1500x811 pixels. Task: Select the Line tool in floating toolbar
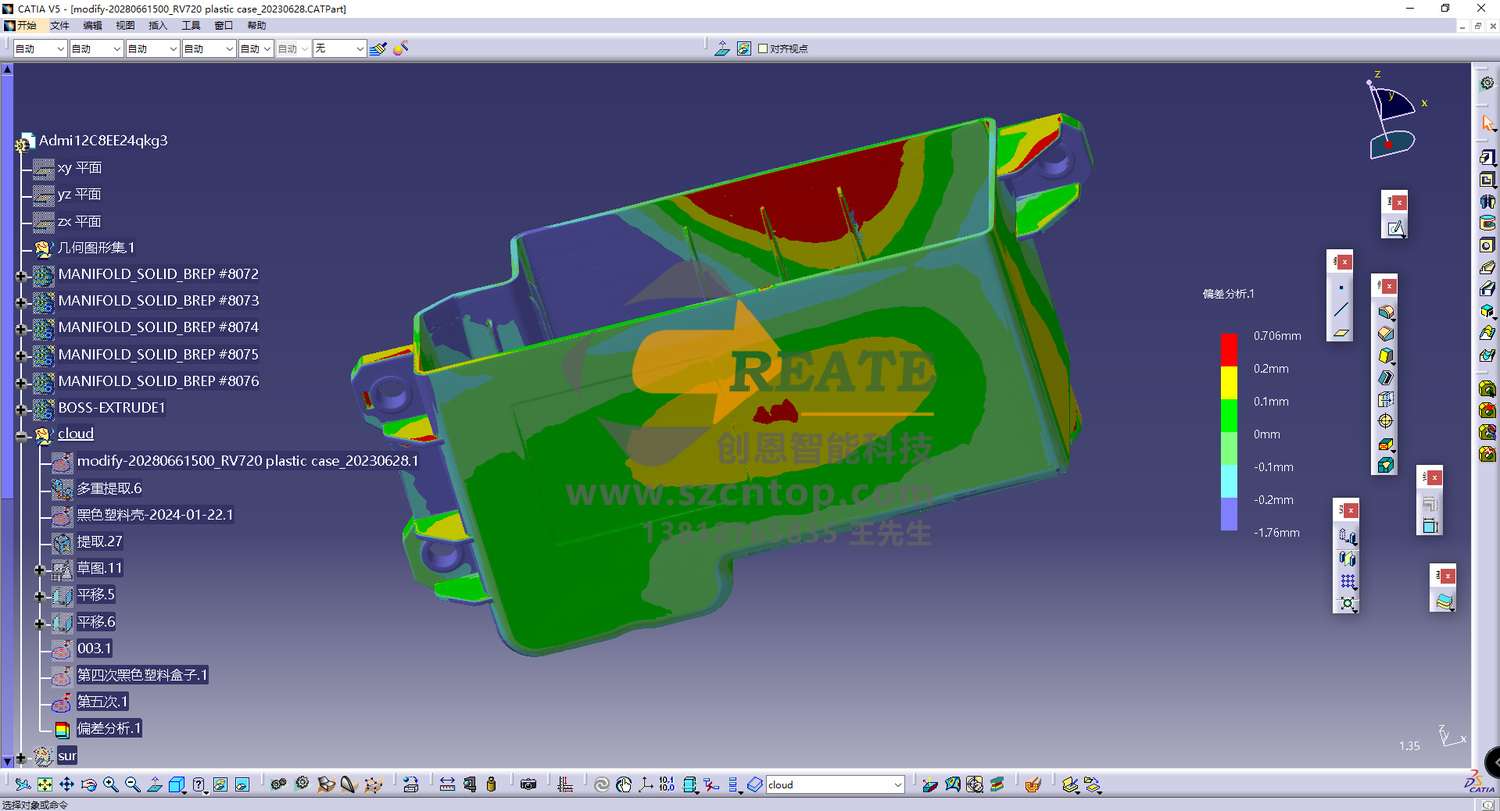click(x=1340, y=309)
